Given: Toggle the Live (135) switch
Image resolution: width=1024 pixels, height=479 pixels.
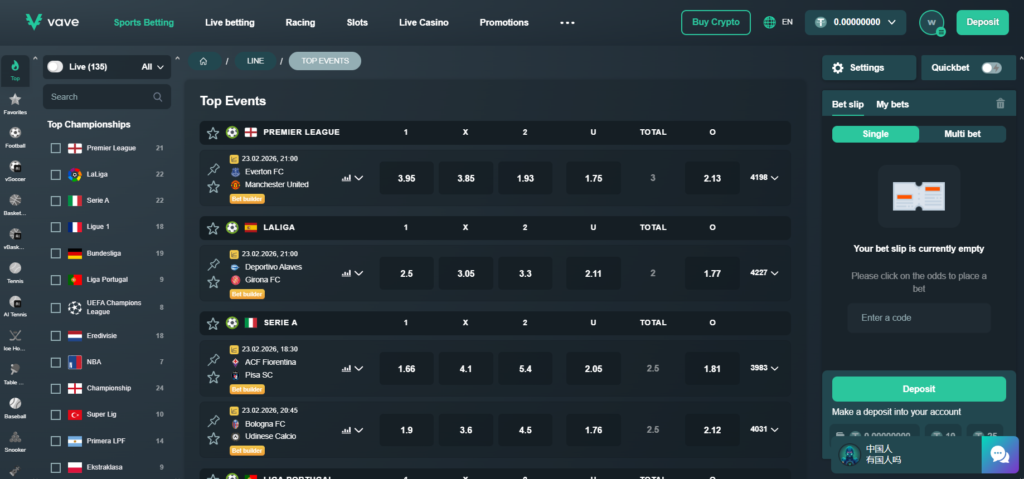Looking at the screenshot, I should coord(55,67).
